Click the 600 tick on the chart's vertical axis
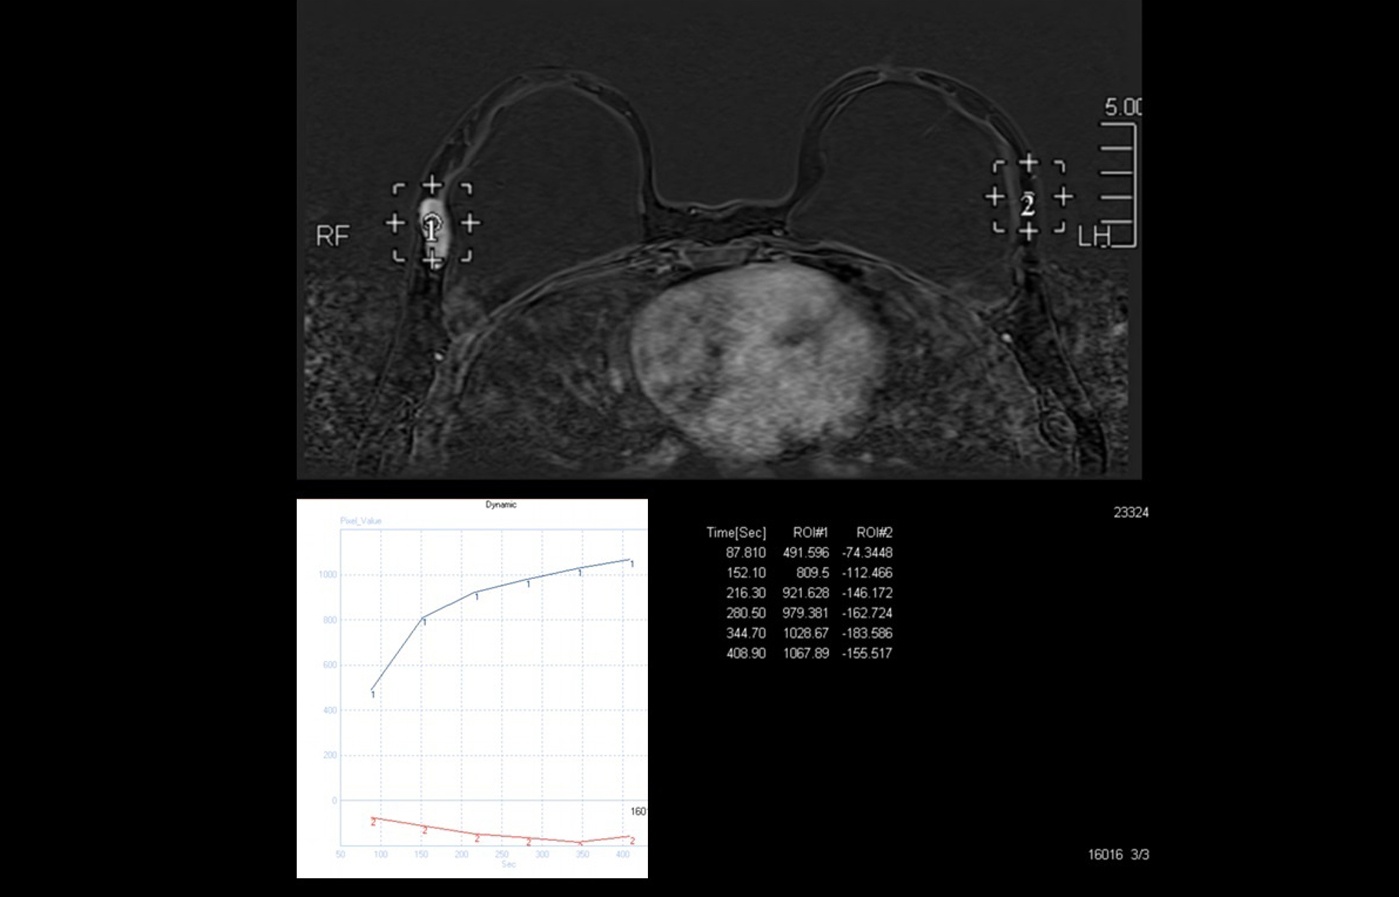 point(329,665)
